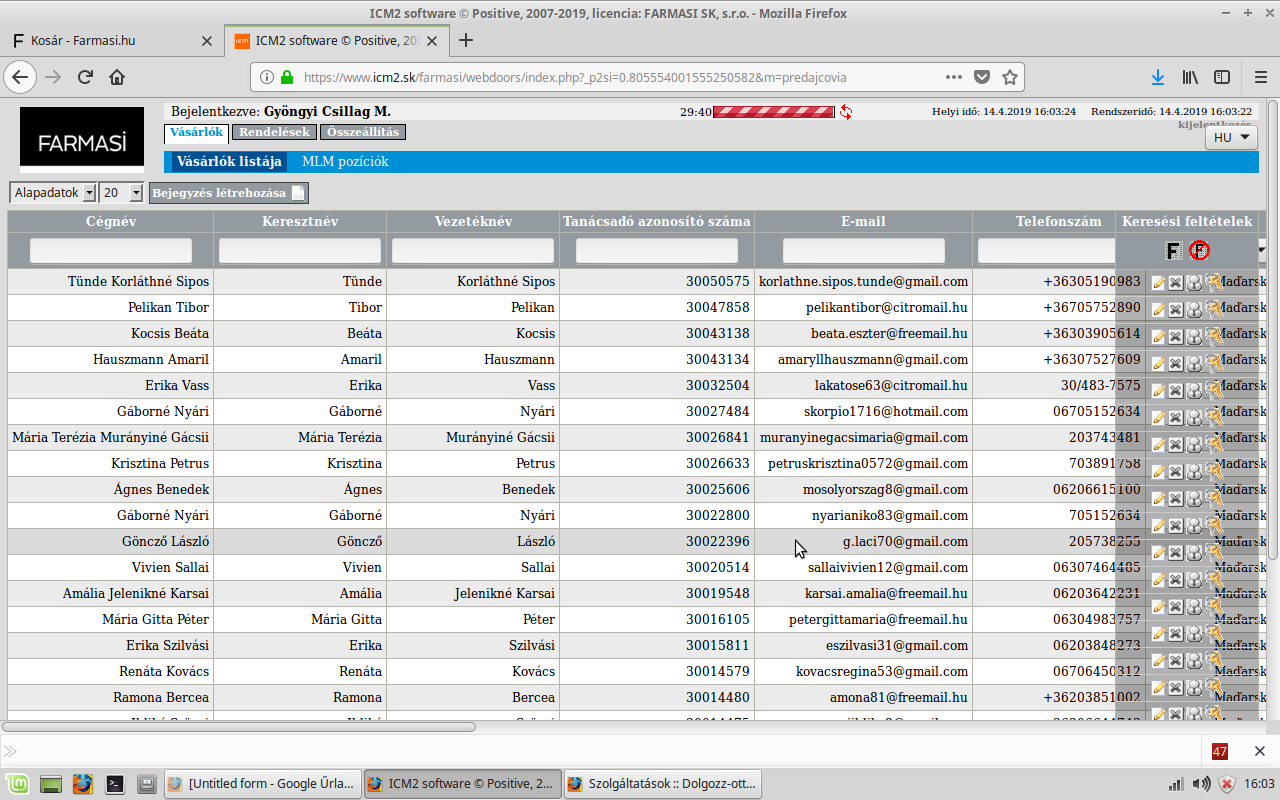Refresh session timer with the red arrows icon
The height and width of the screenshot is (800, 1280).
pos(846,112)
